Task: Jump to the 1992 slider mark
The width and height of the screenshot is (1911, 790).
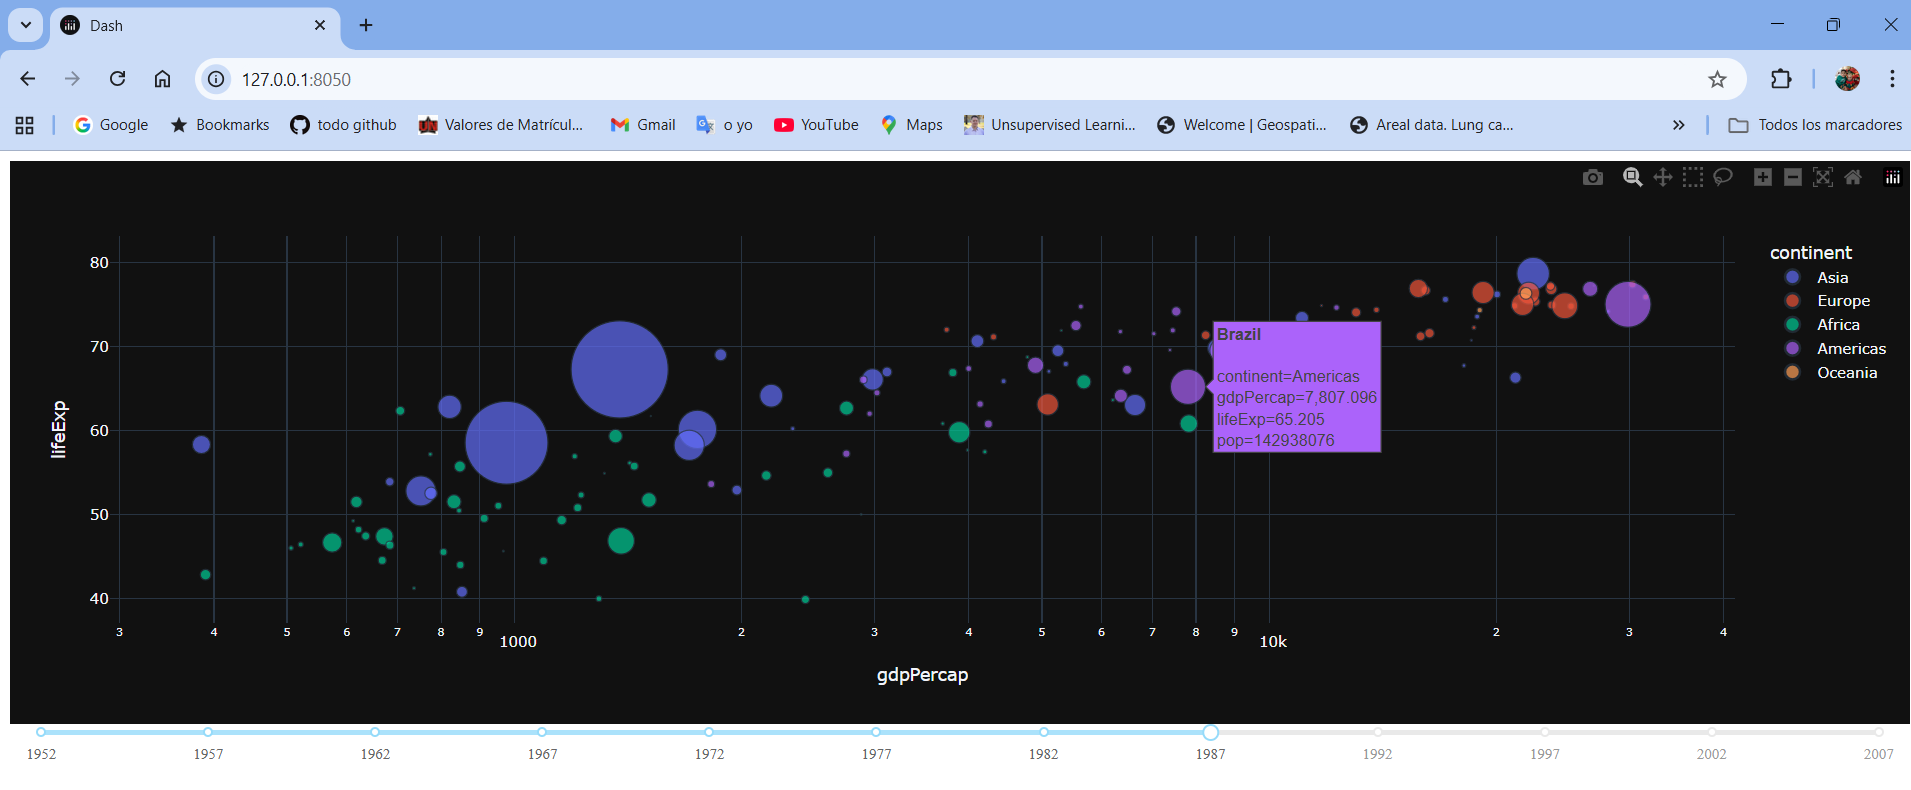Action: 1377,732
